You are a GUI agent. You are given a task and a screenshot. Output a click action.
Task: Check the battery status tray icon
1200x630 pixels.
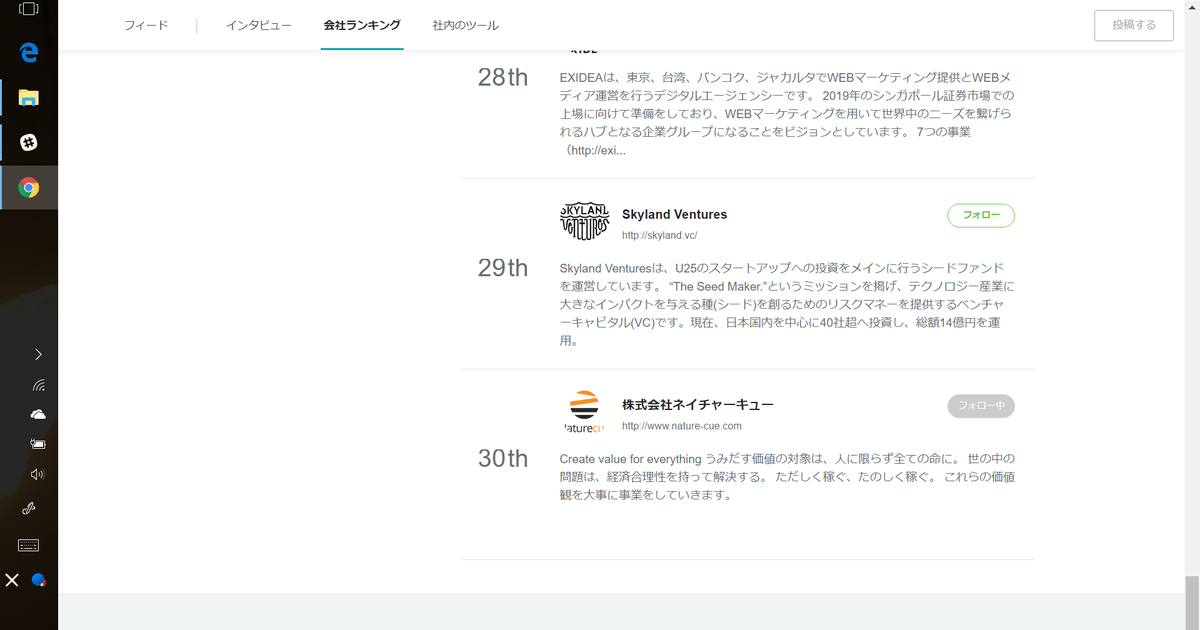pyautogui.click(x=38, y=444)
